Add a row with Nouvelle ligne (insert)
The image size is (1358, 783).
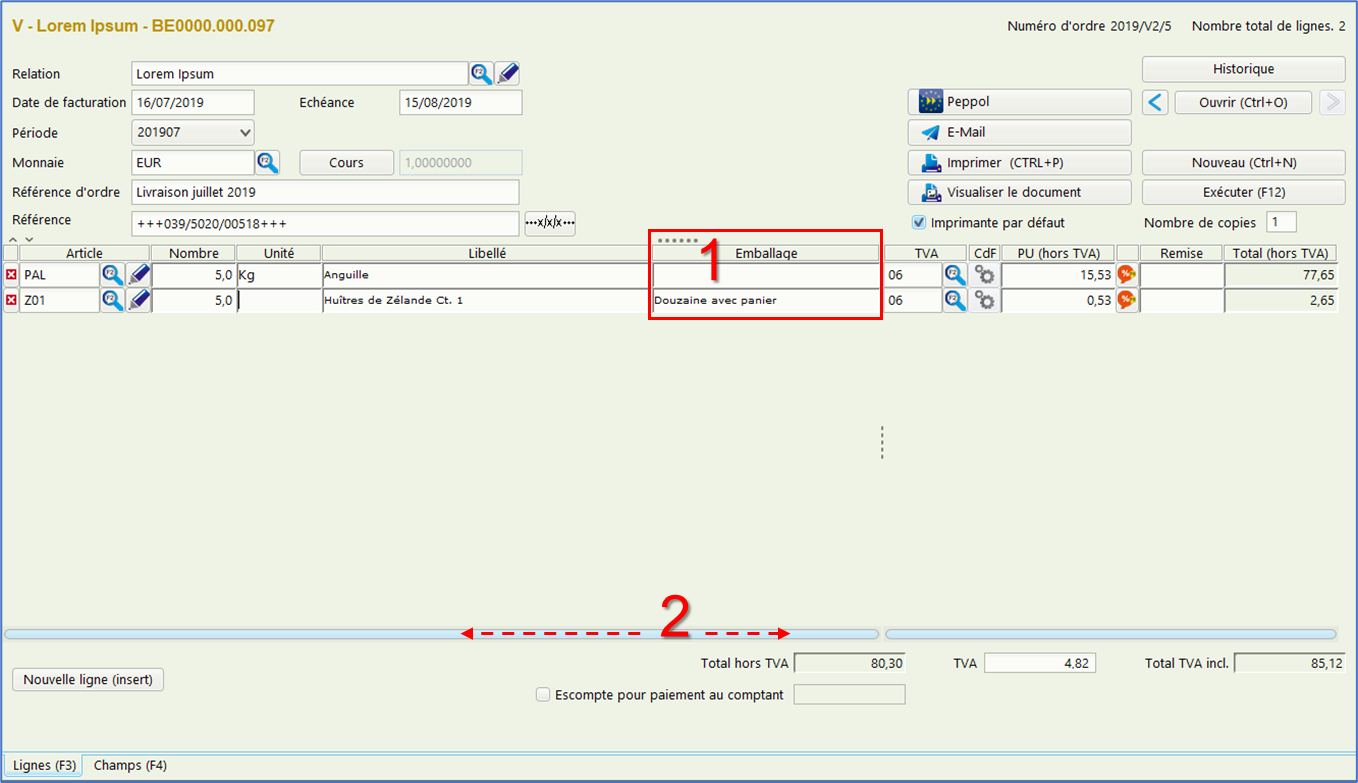88,680
